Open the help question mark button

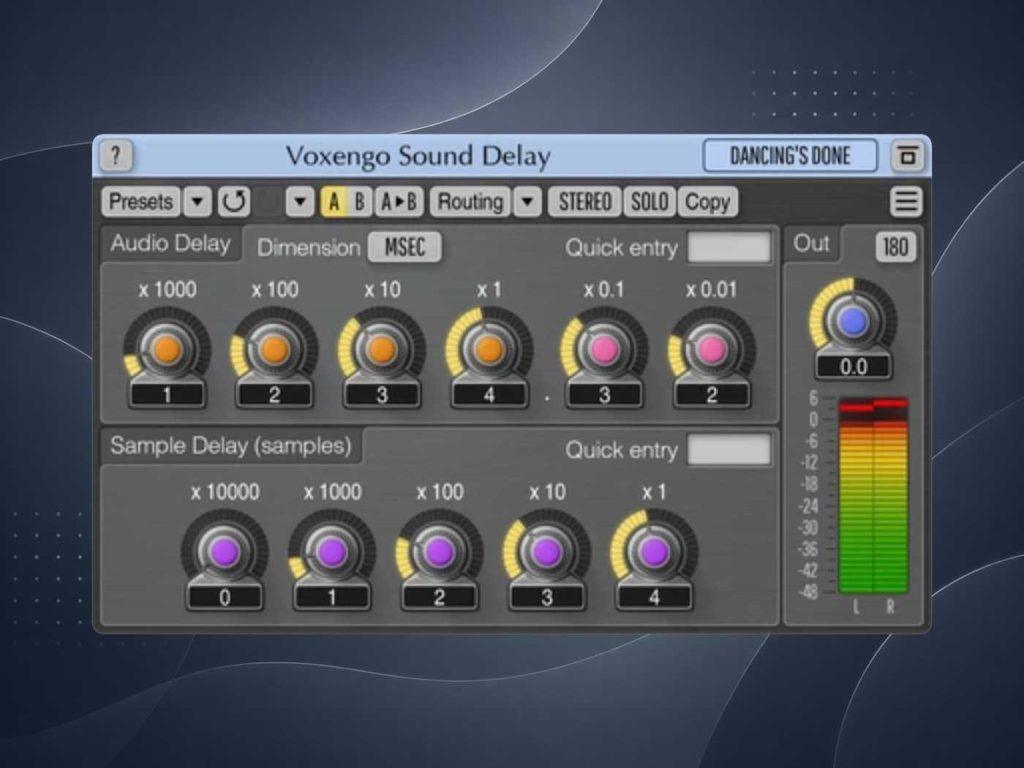[x=116, y=156]
